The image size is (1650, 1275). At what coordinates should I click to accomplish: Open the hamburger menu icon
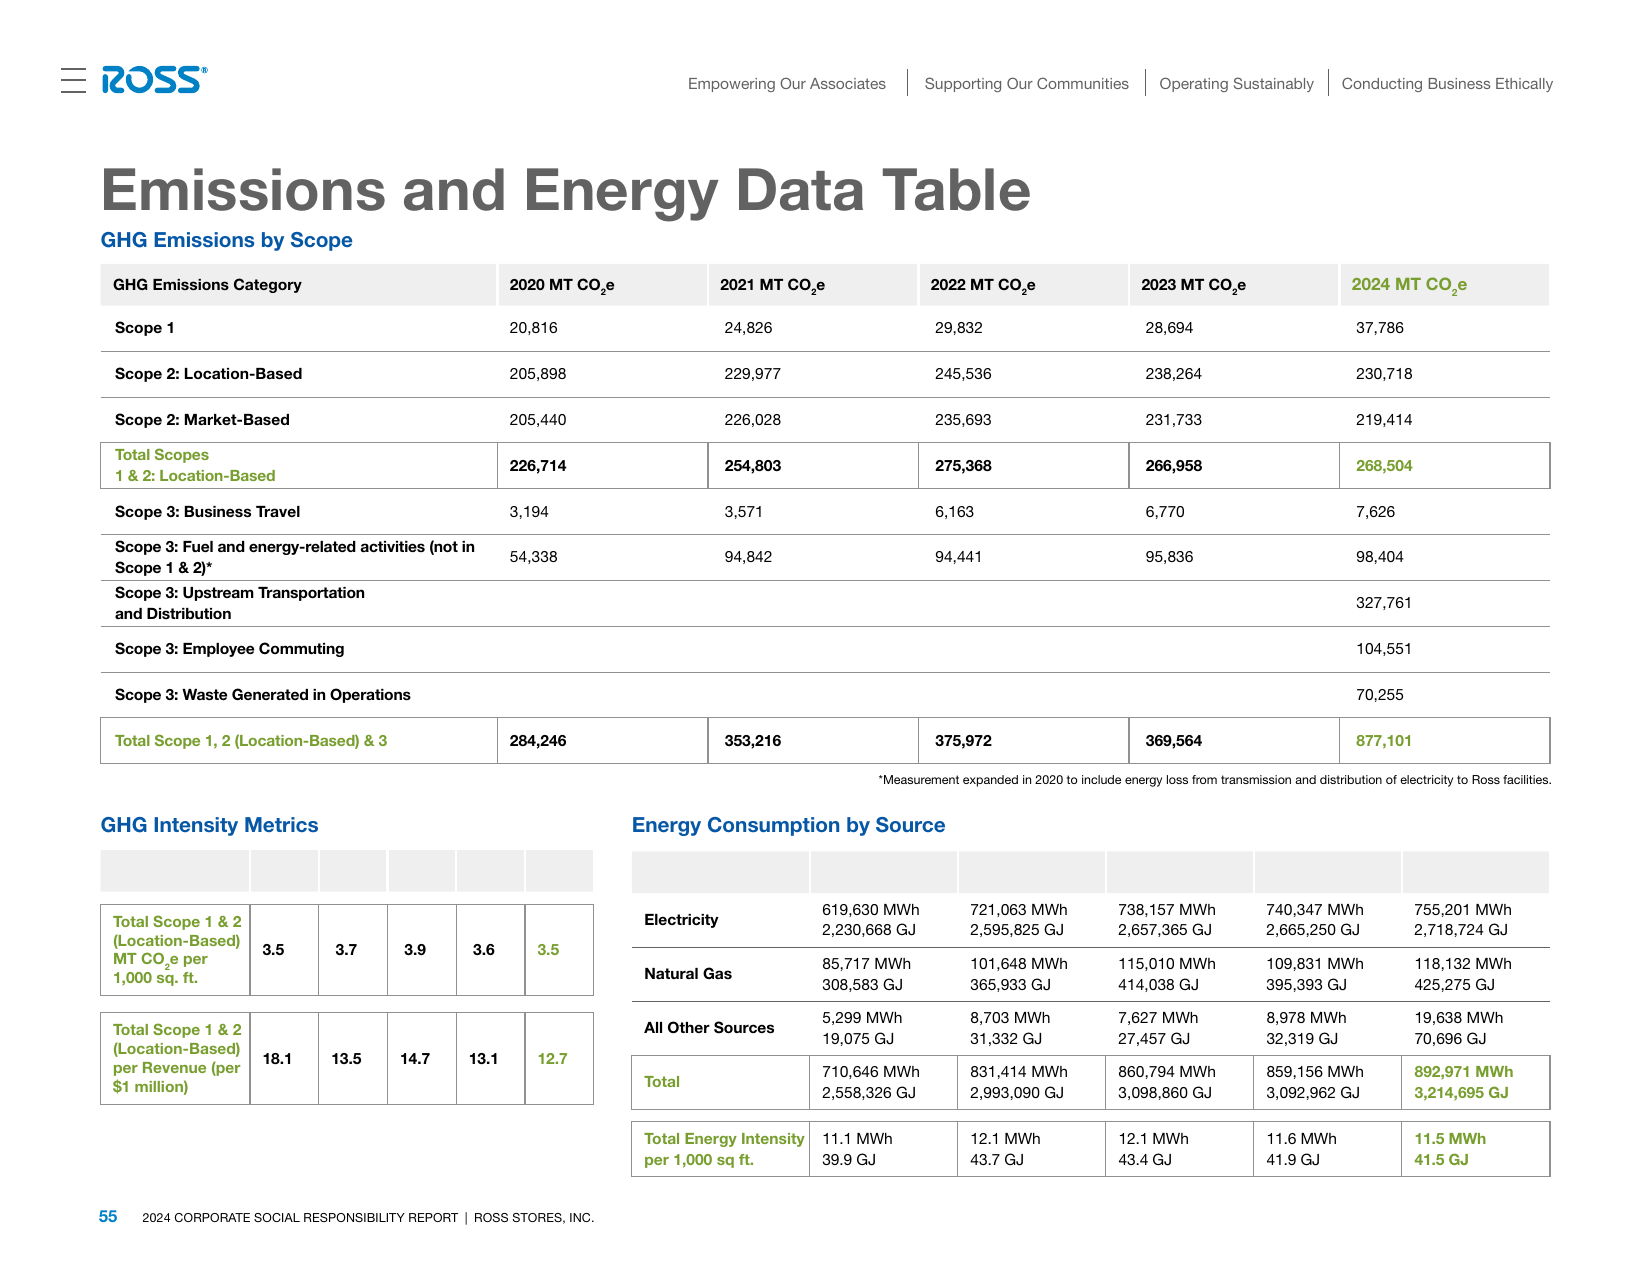[x=73, y=81]
